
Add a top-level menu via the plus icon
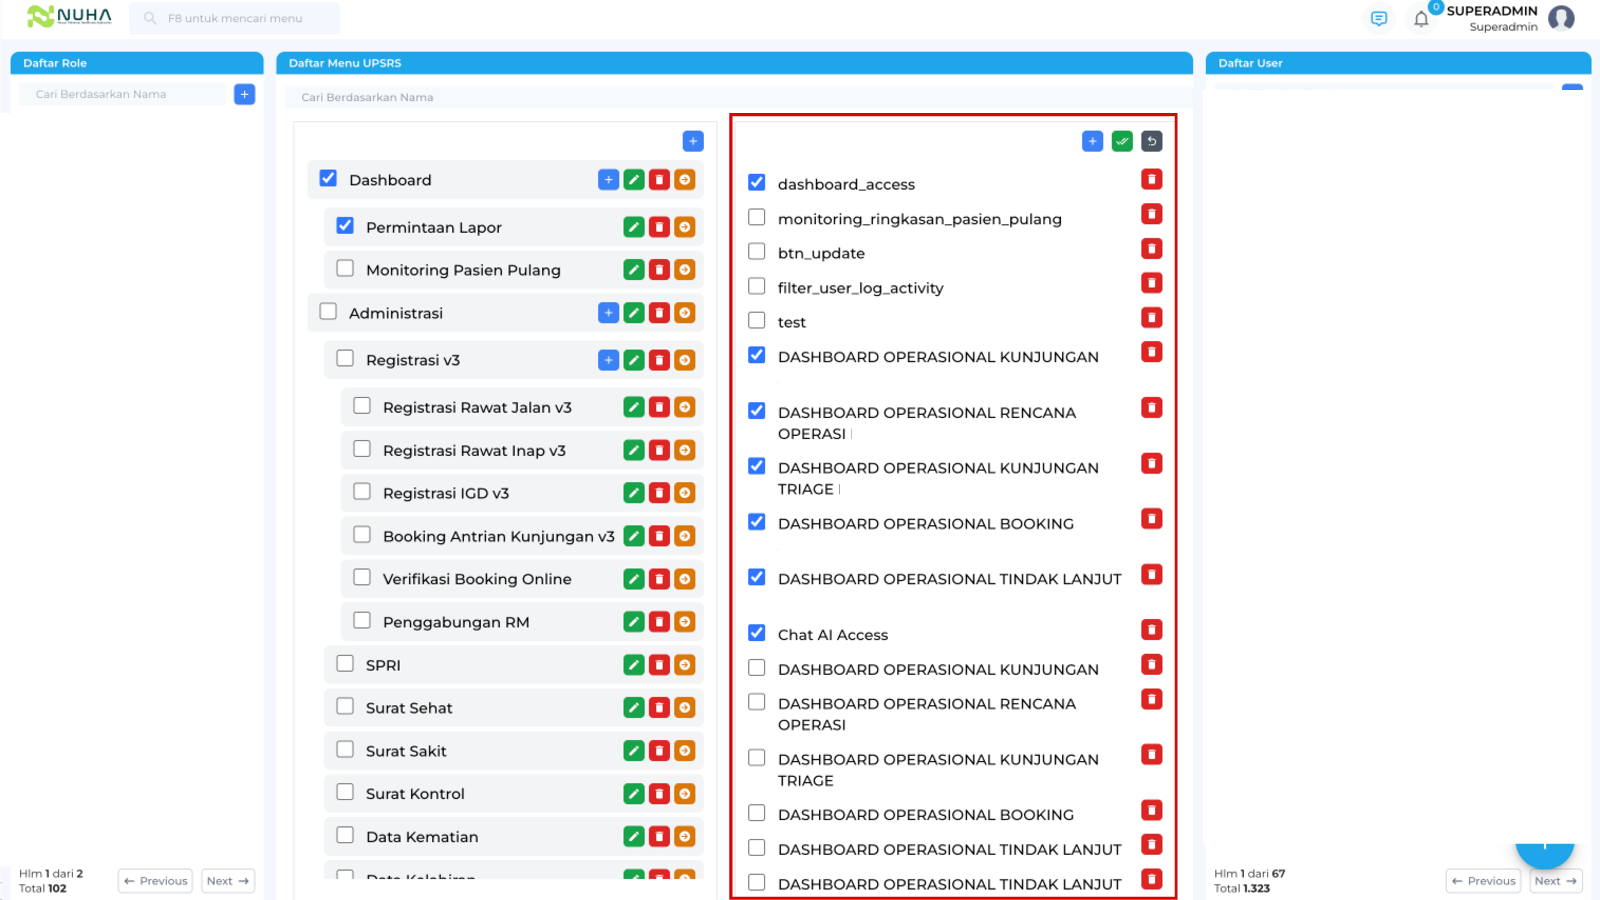click(693, 141)
